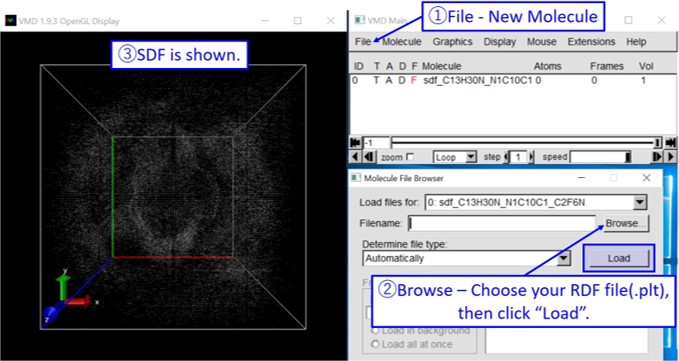Enable the zoom checkbox
The image size is (679, 361).
[x=410, y=157]
